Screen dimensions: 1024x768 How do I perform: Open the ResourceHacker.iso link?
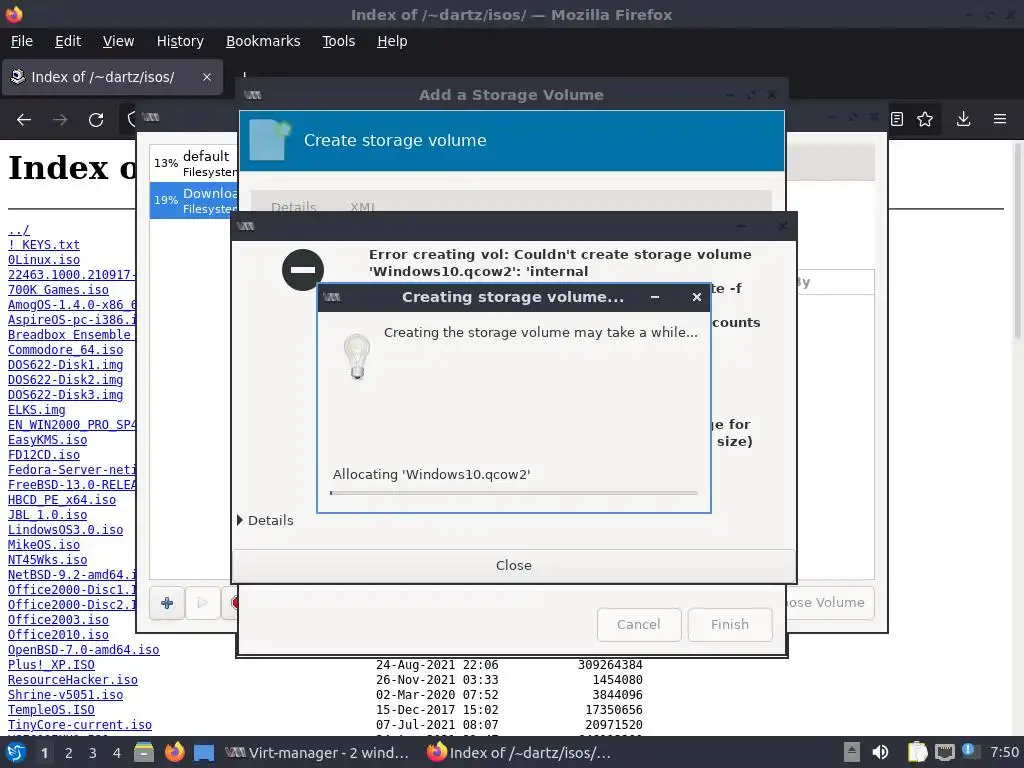pos(72,680)
